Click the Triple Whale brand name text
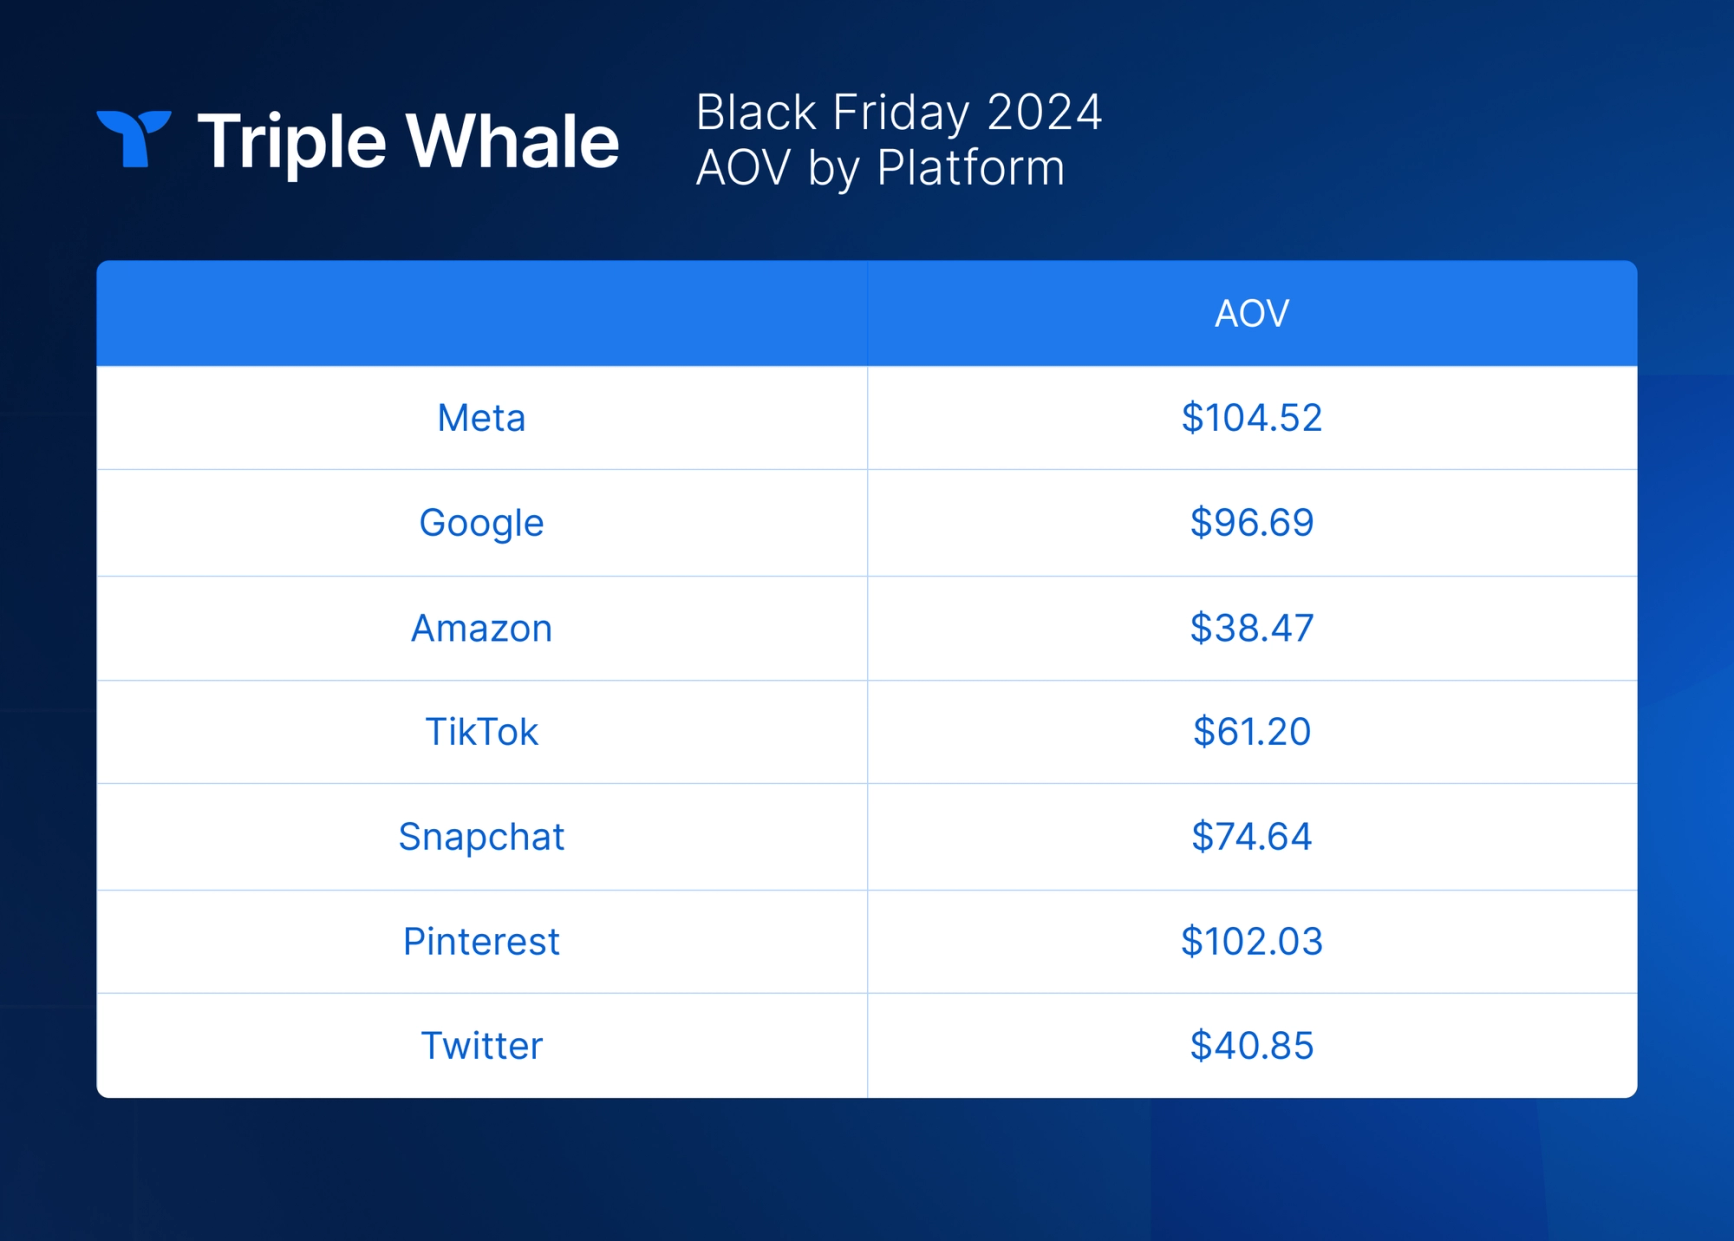 [x=409, y=142]
